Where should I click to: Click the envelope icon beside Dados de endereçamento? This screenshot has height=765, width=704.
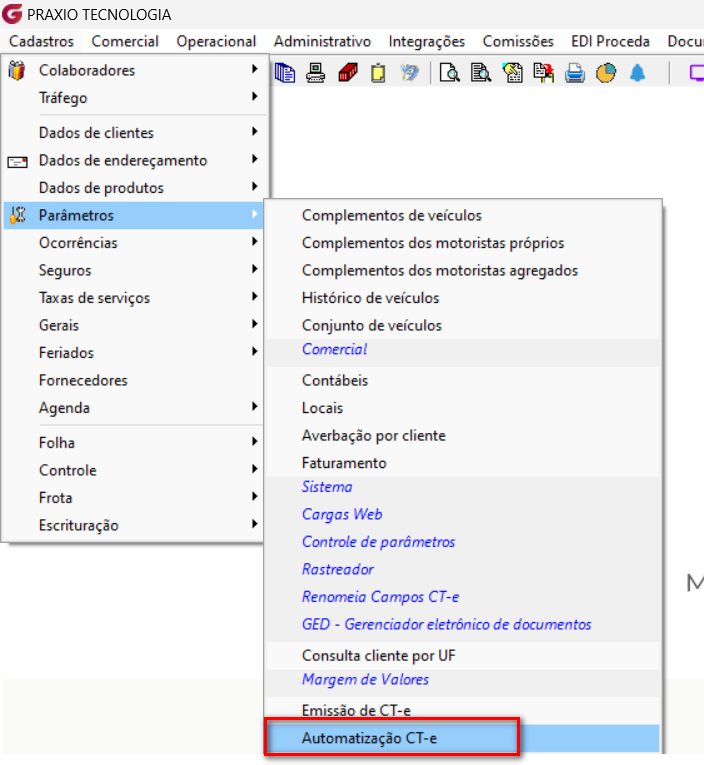point(17,161)
